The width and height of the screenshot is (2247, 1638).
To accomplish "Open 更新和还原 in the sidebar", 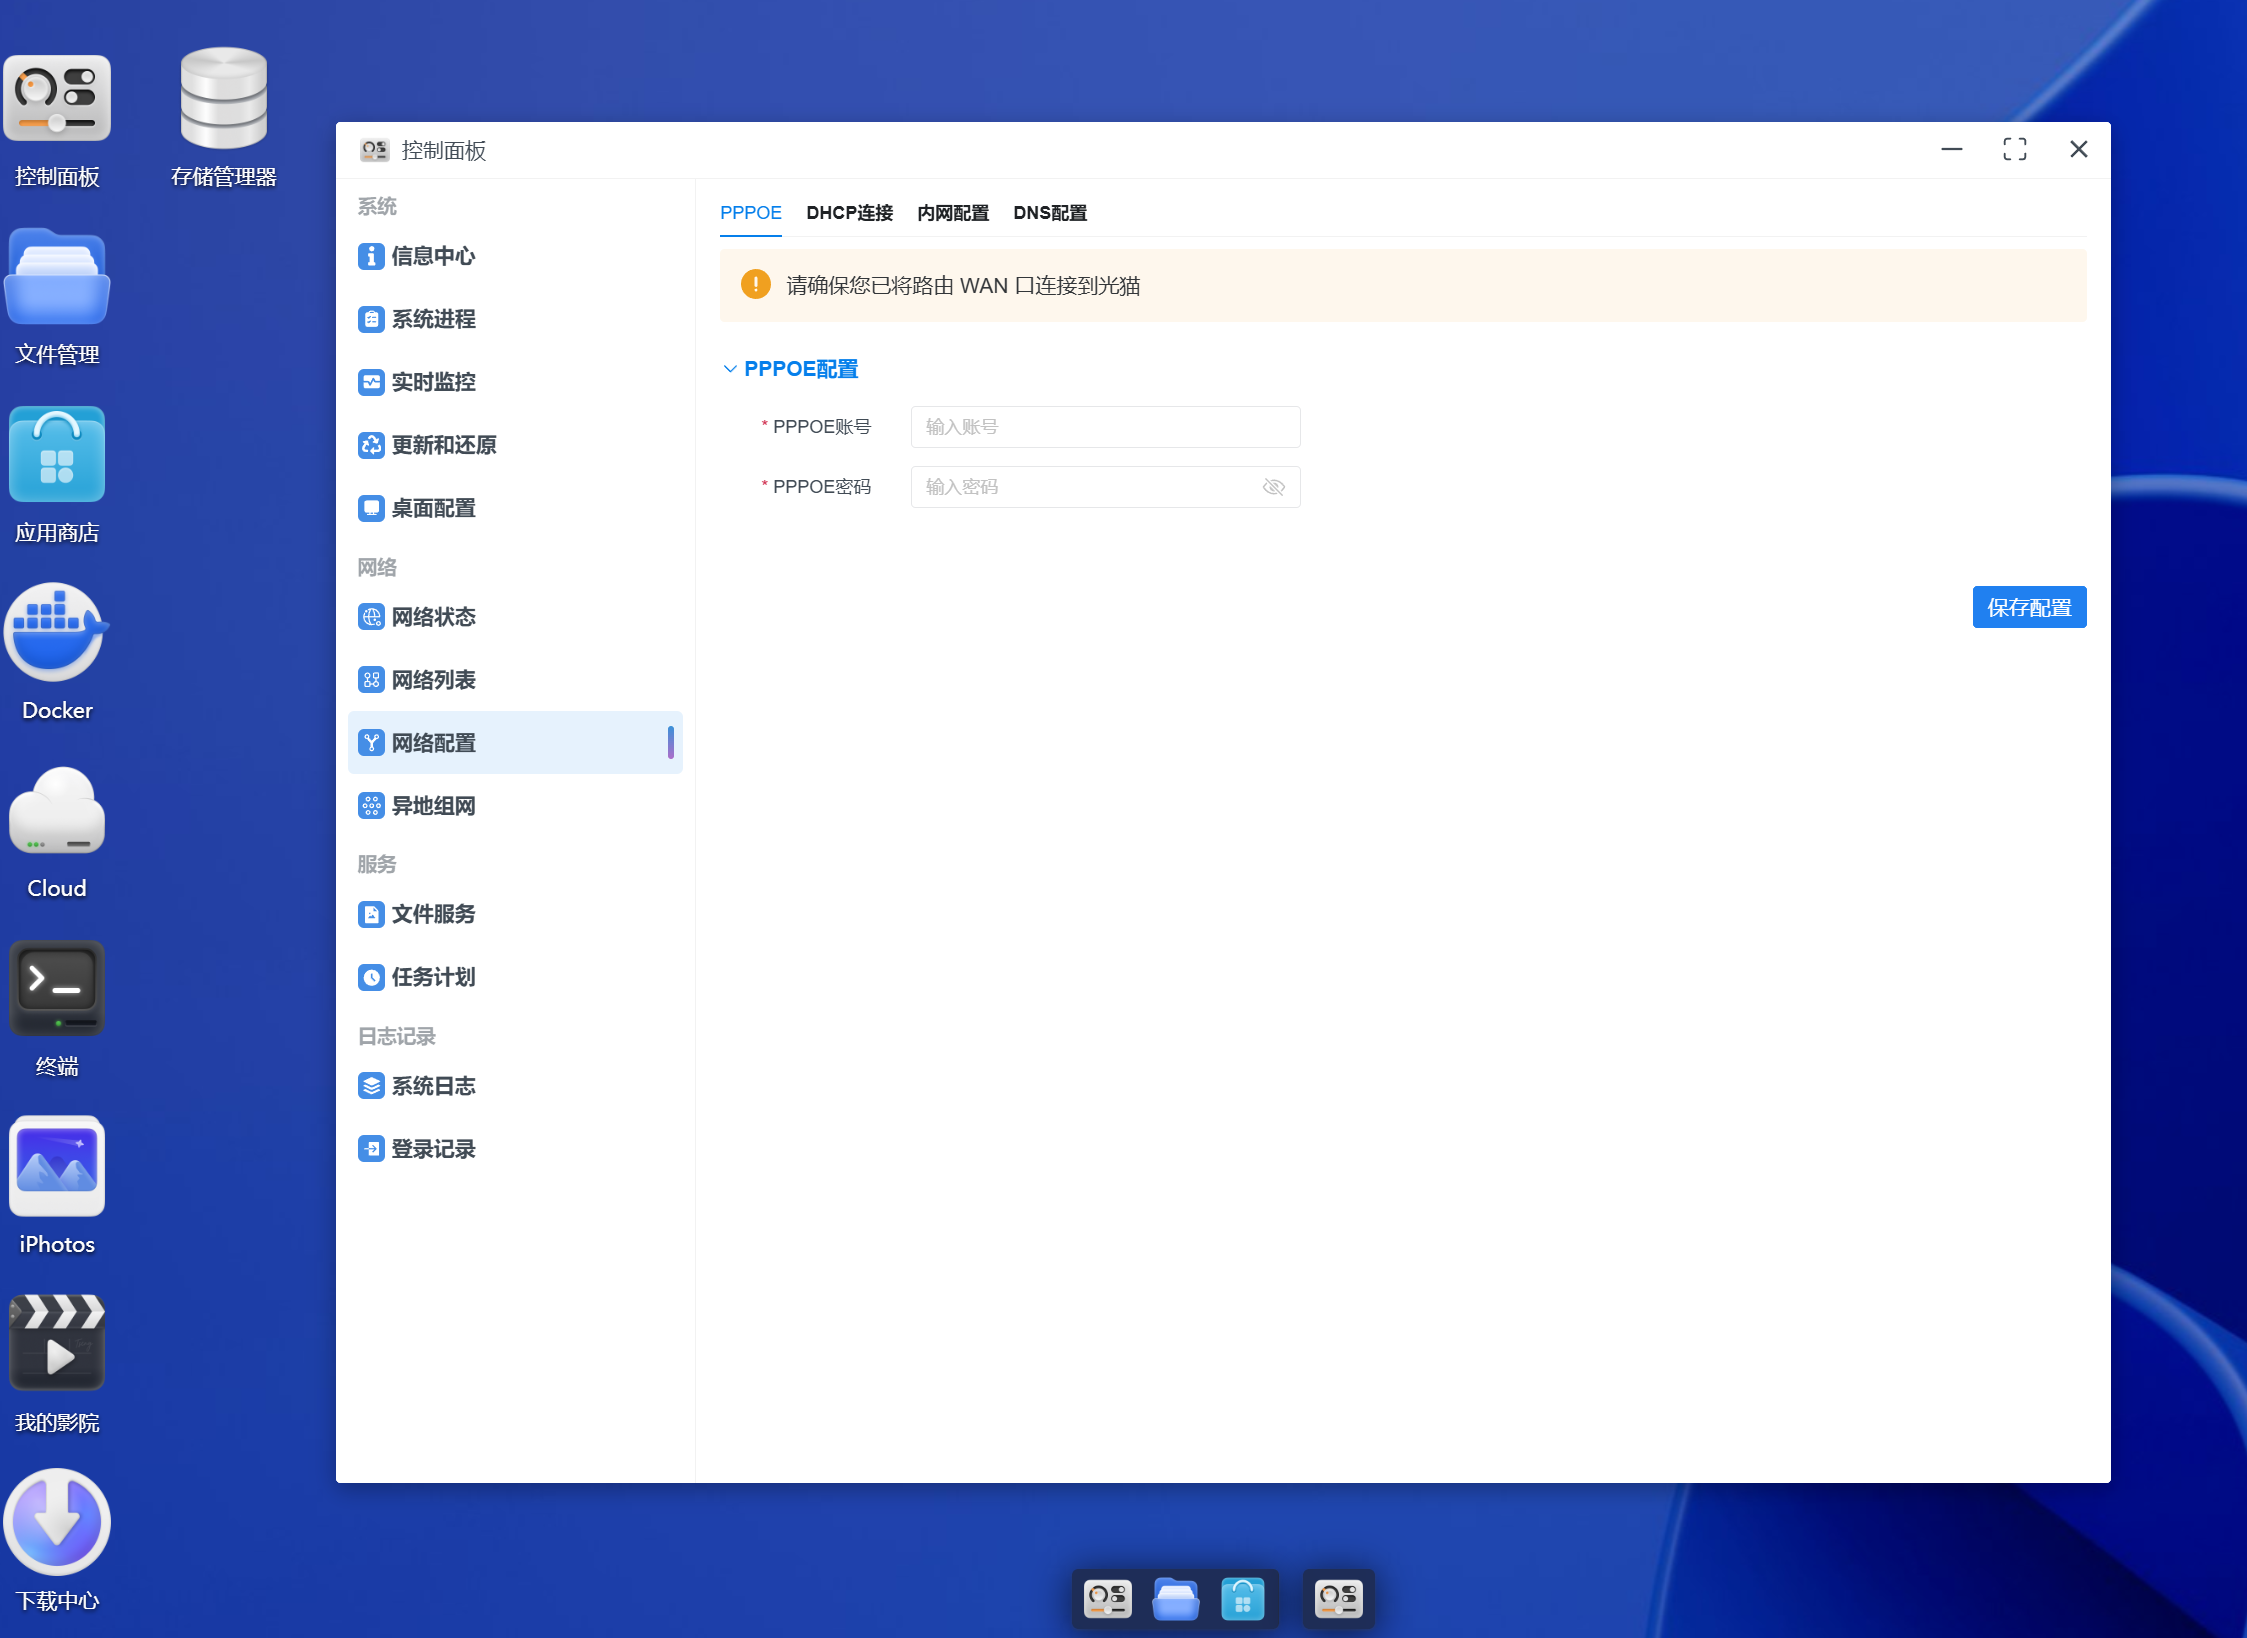I will 515,445.
